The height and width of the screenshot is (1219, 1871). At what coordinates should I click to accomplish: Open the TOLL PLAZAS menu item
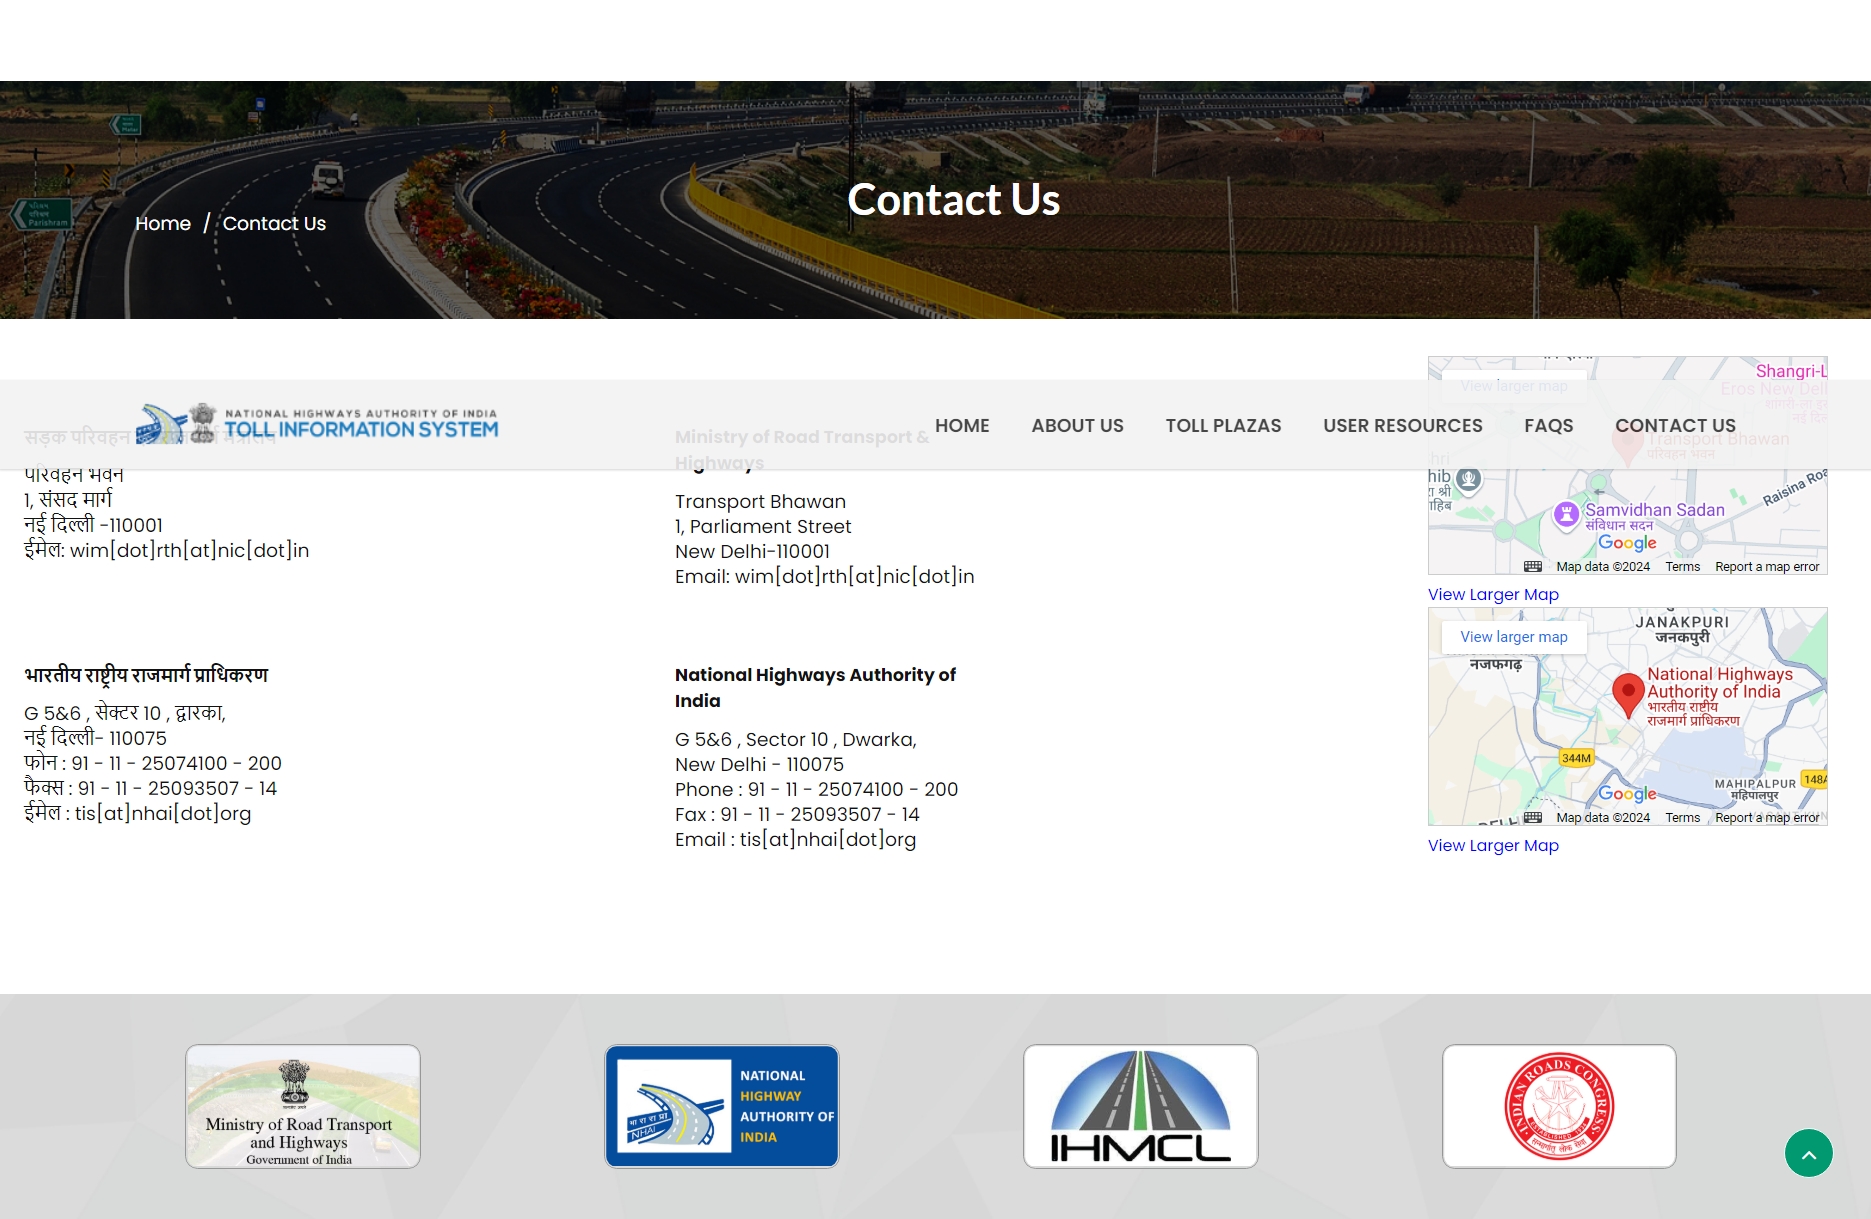(1223, 426)
